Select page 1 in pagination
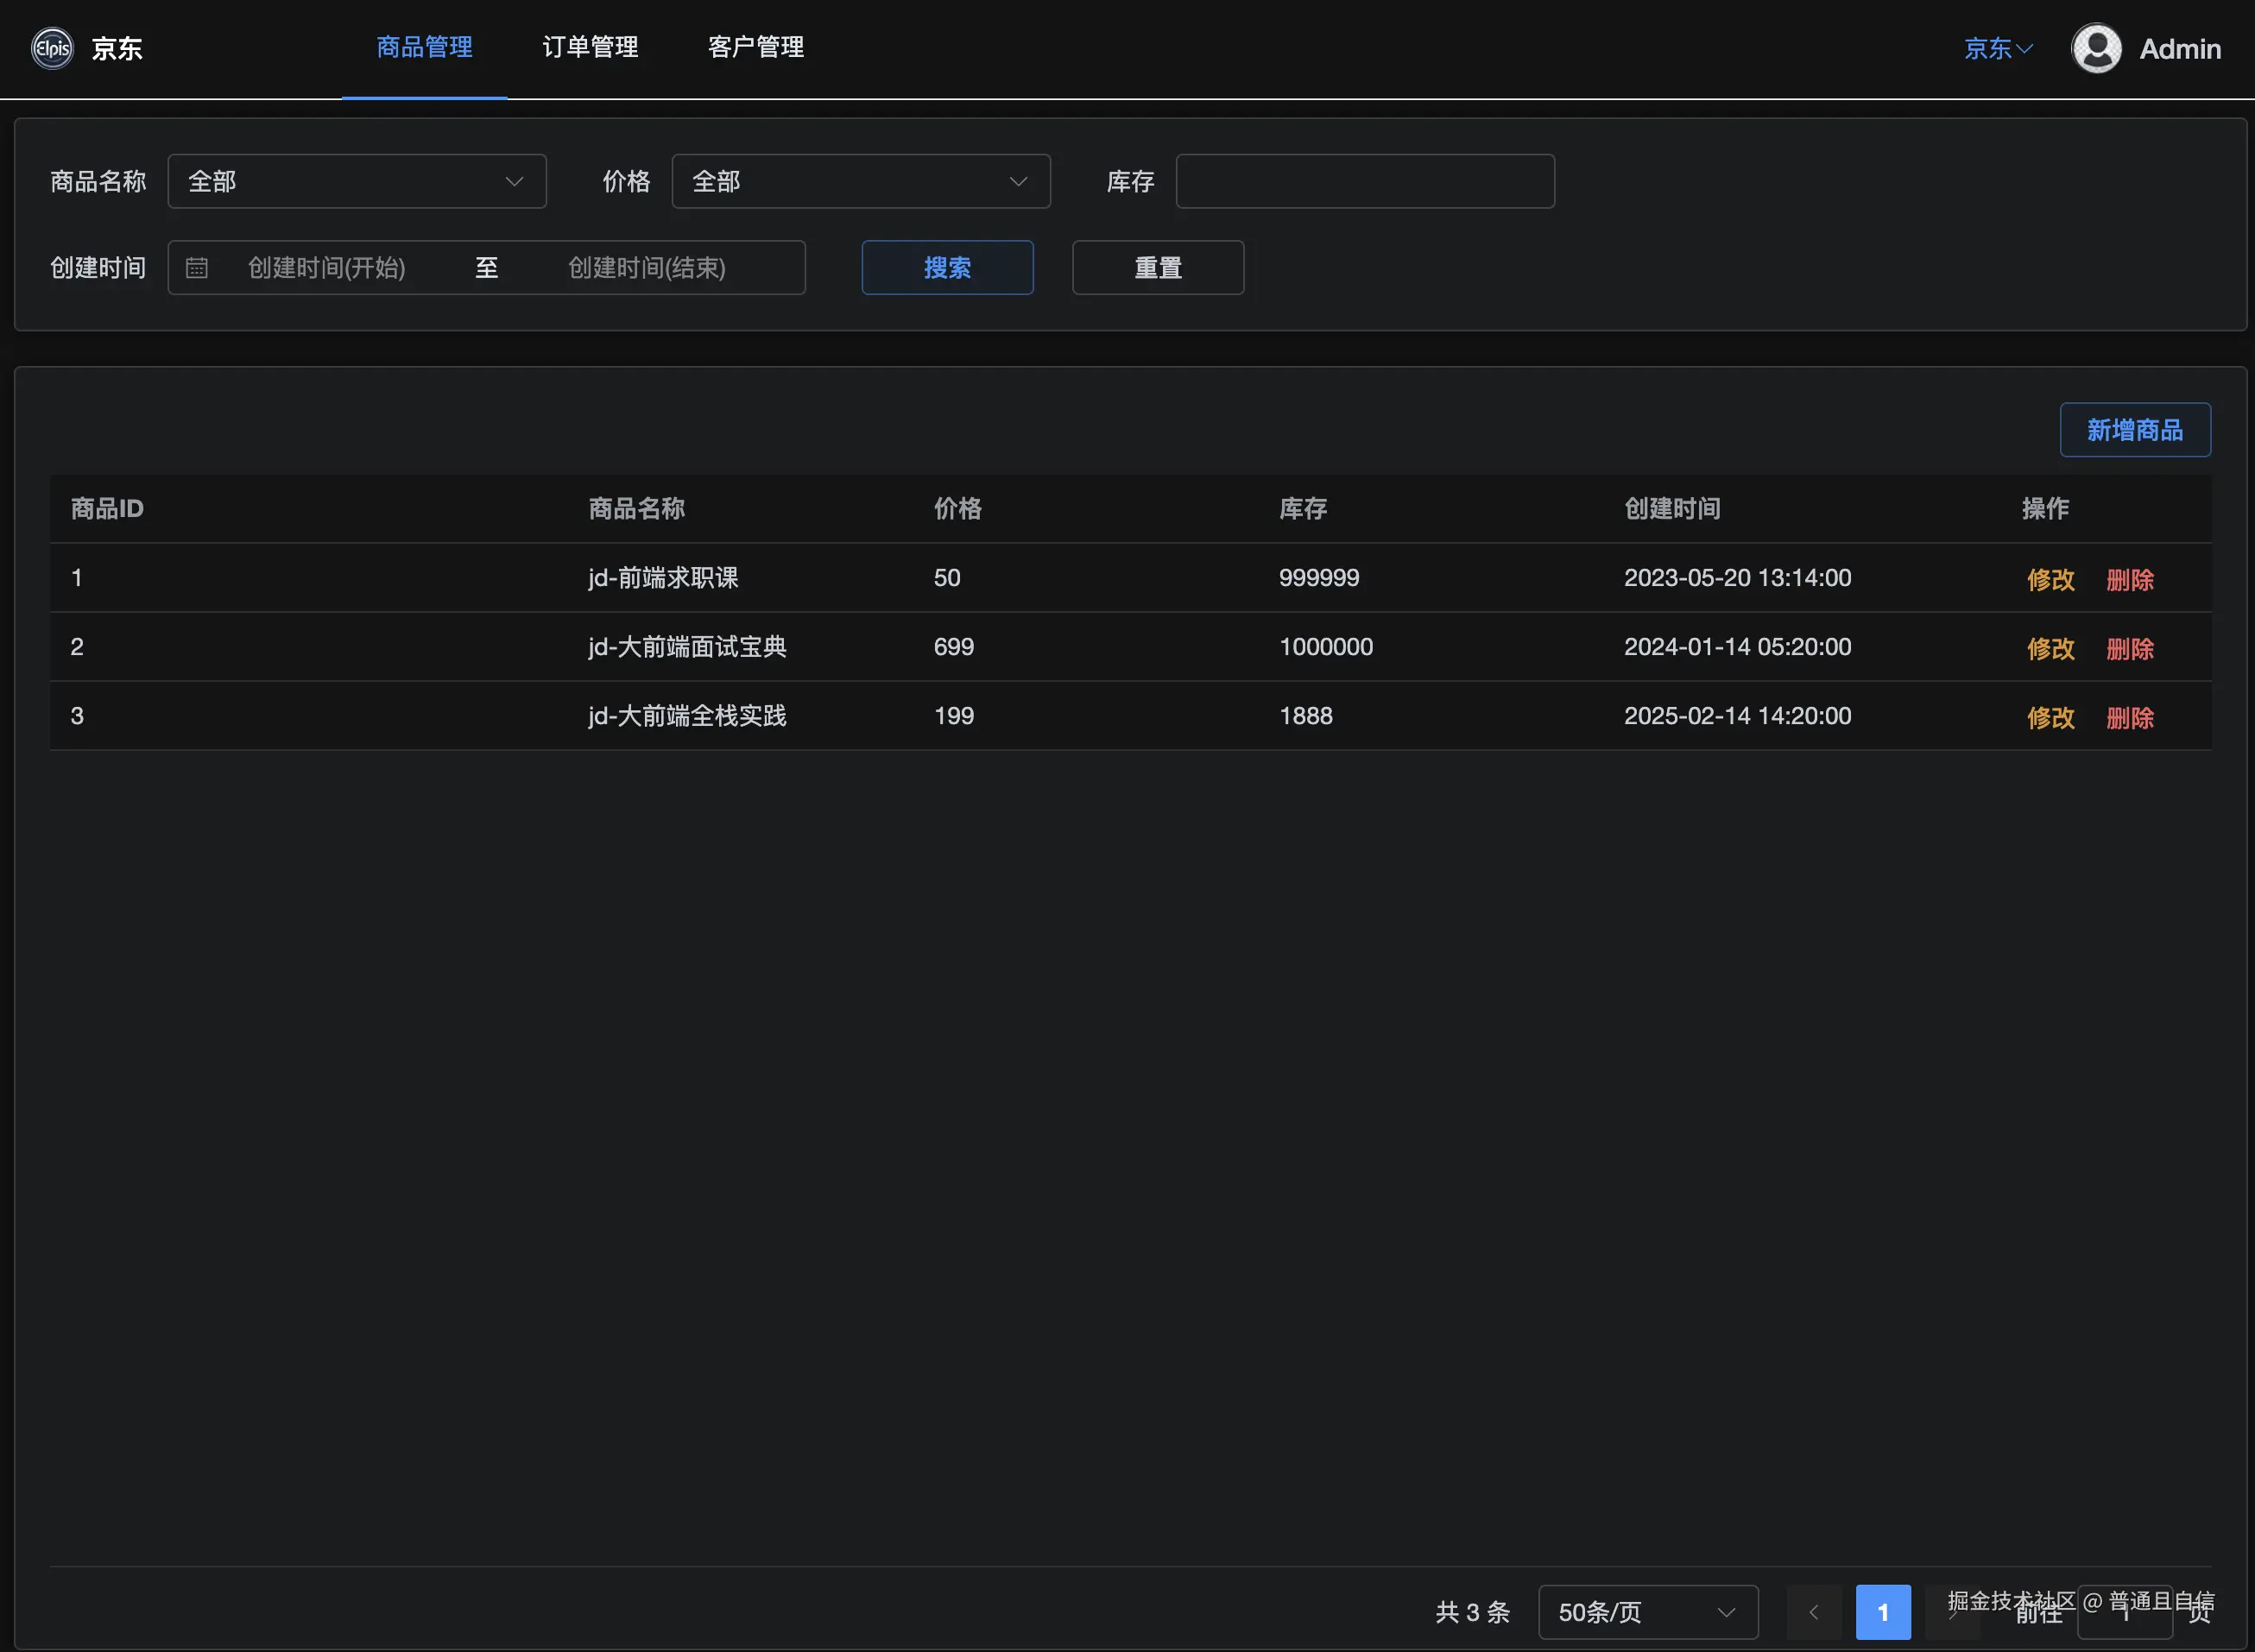Image resolution: width=2255 pixels, height=1652 pixels. point(1882,1612)
